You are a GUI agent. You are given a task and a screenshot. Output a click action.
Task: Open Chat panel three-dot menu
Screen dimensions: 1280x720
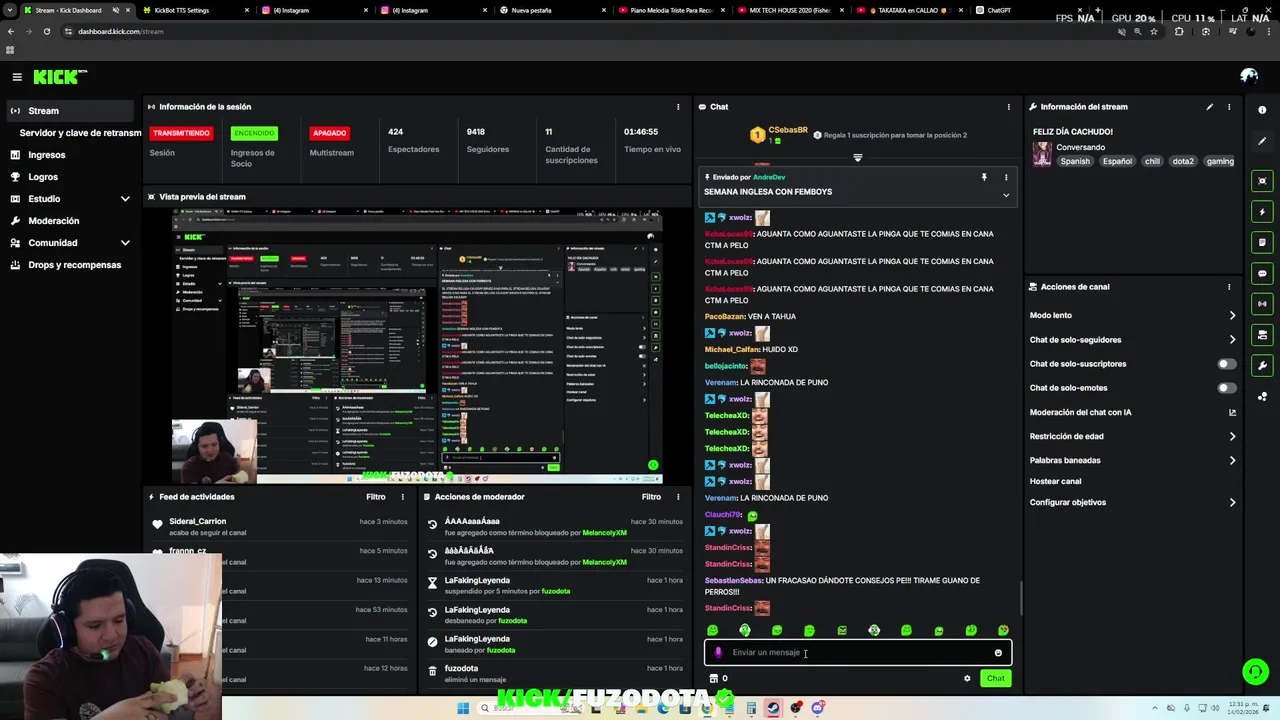1008,107
